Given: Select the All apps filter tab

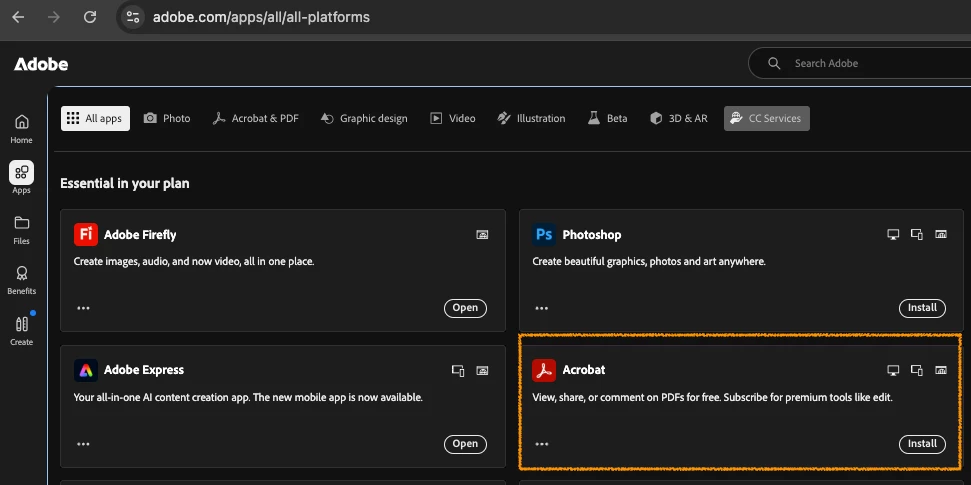Looking at the screenshot, I should pyautogui.click(x=95, y=118).
